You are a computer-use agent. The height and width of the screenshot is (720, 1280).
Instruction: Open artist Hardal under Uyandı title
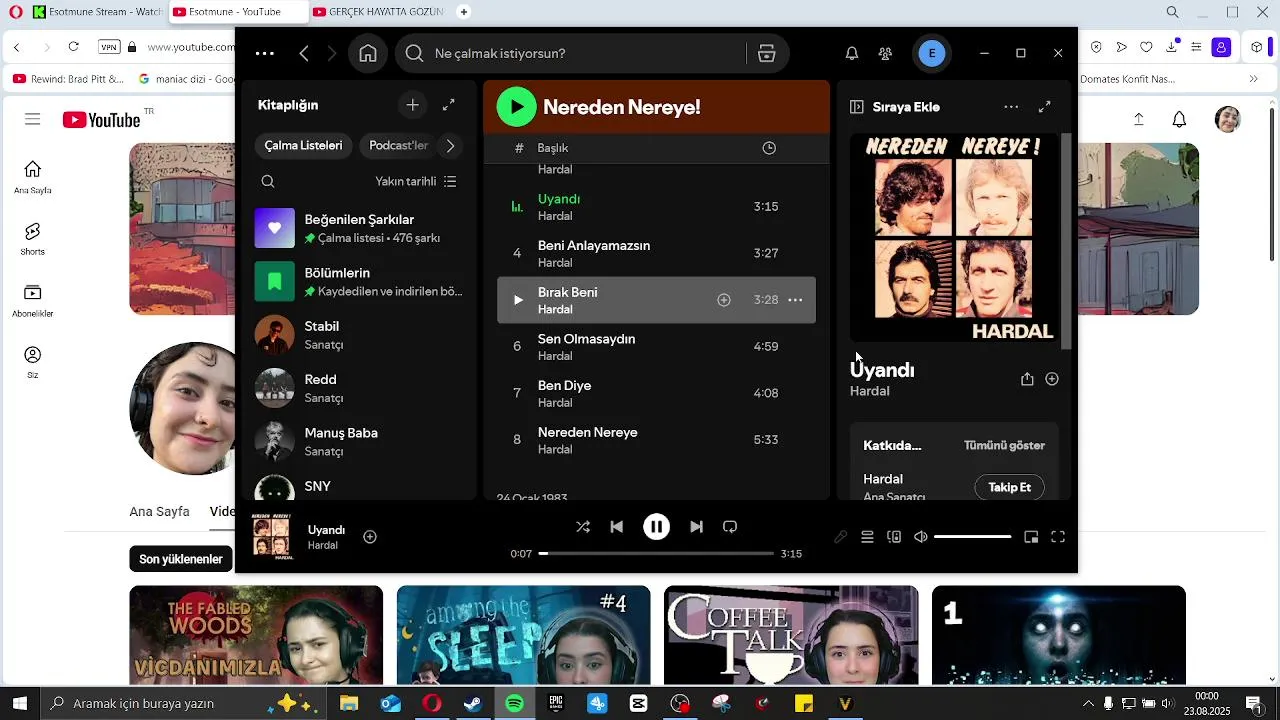(869, 391)
